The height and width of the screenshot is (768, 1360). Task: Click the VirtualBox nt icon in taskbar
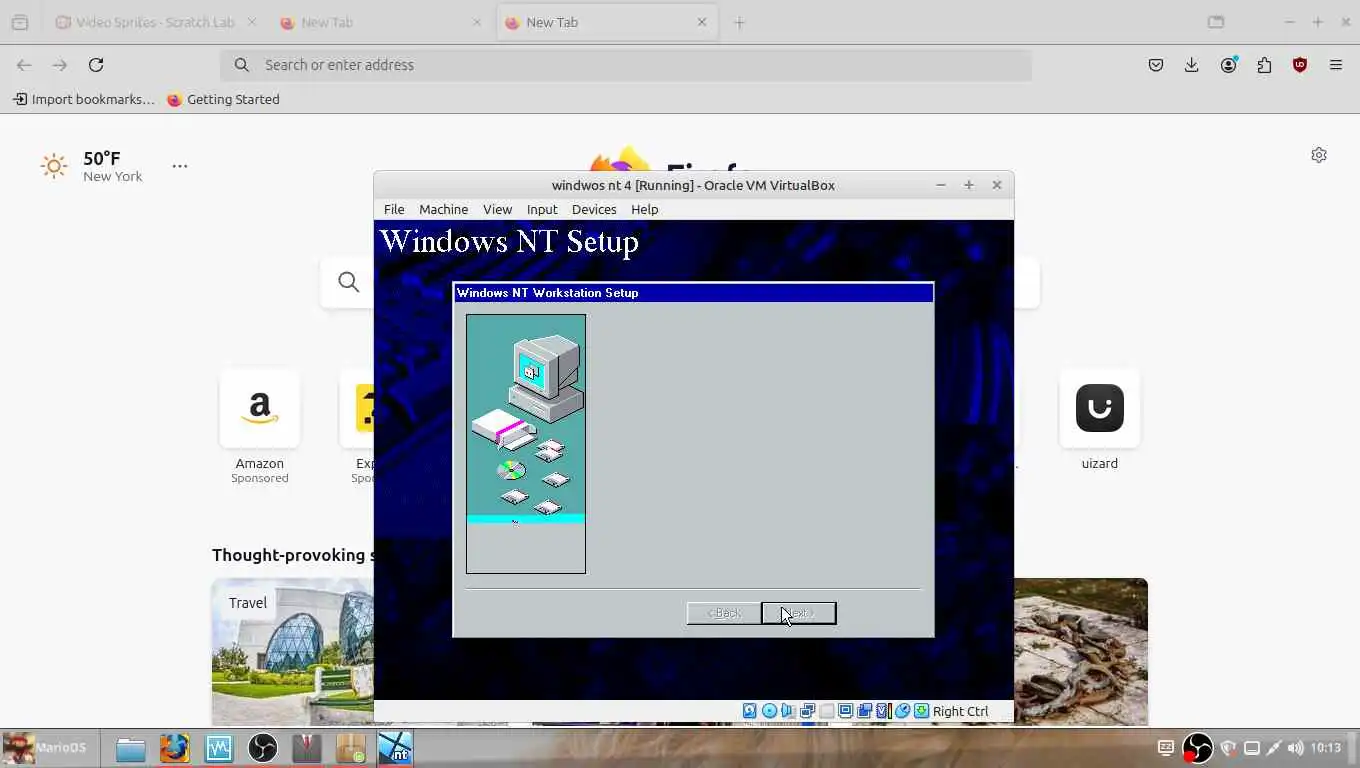pos(395,748)
